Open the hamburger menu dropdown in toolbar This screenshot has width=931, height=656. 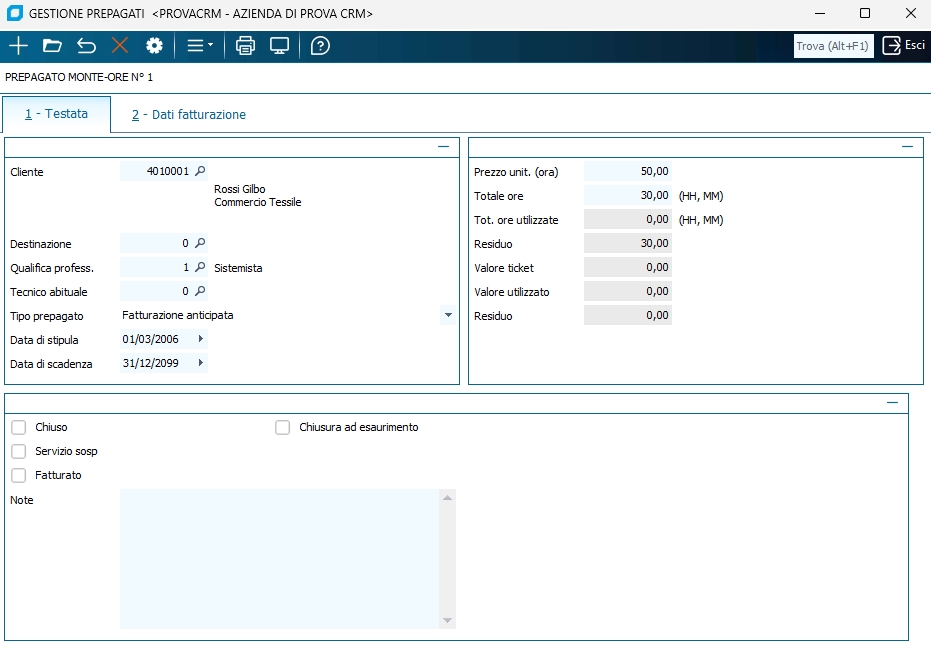pos(200,46)
